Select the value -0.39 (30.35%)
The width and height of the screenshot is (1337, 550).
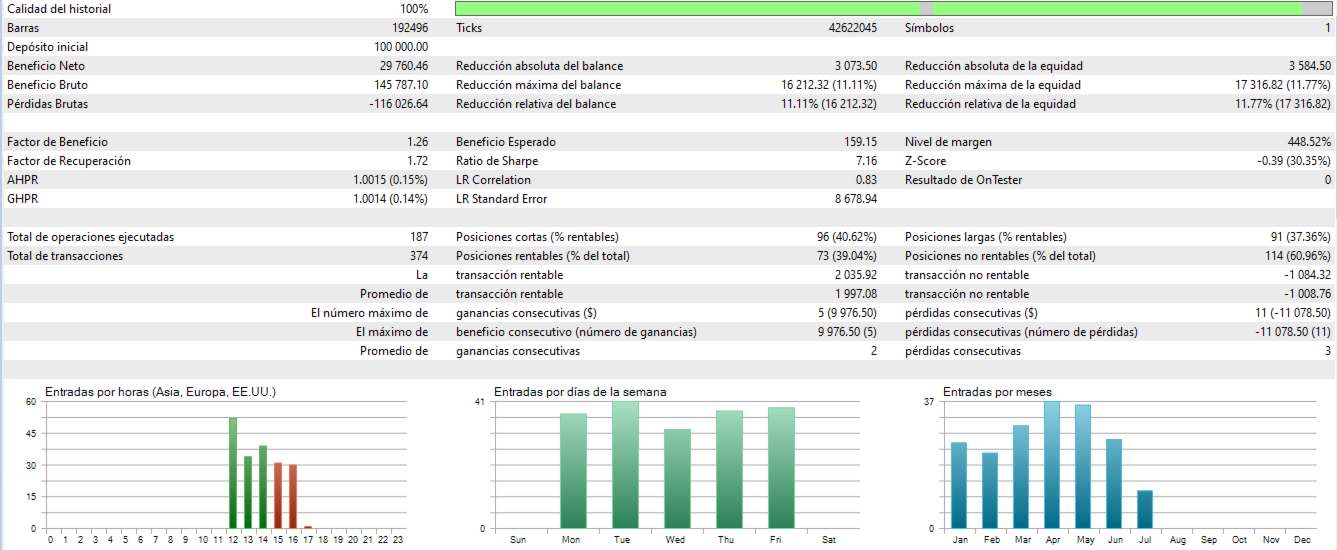click(1294, 161)
